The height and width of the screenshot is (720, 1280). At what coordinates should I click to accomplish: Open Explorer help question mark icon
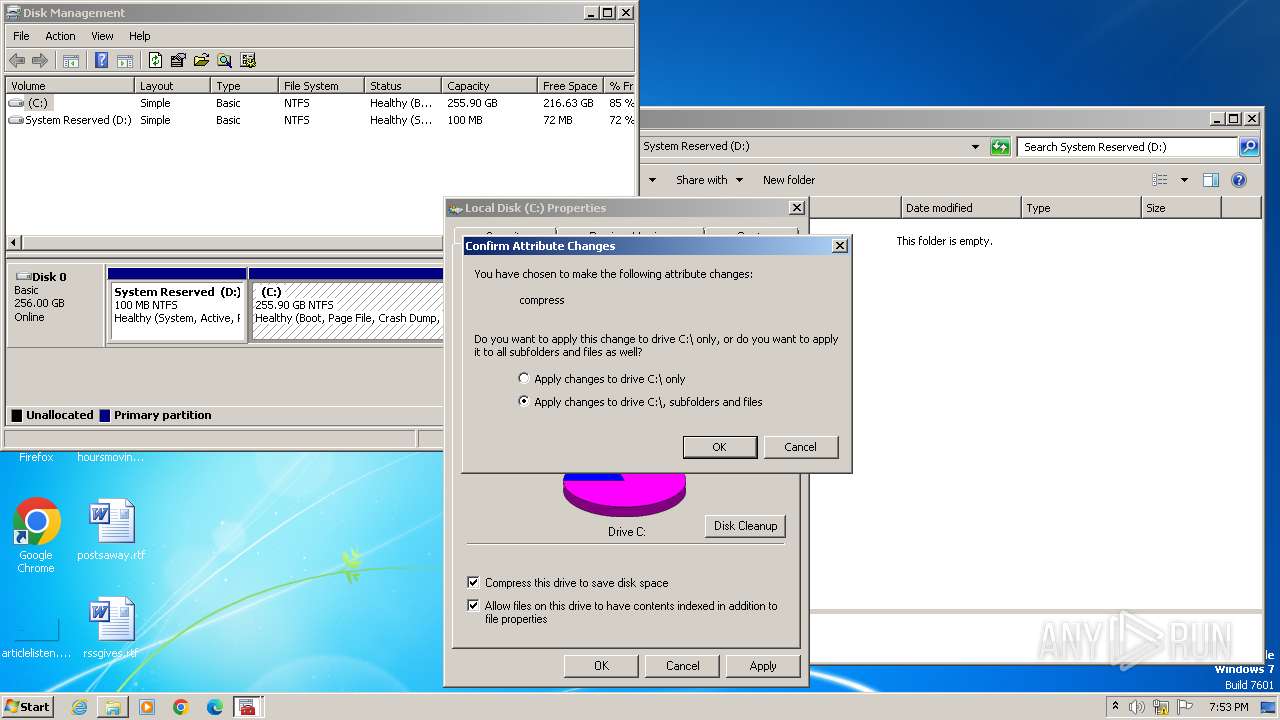[1239, 180]
